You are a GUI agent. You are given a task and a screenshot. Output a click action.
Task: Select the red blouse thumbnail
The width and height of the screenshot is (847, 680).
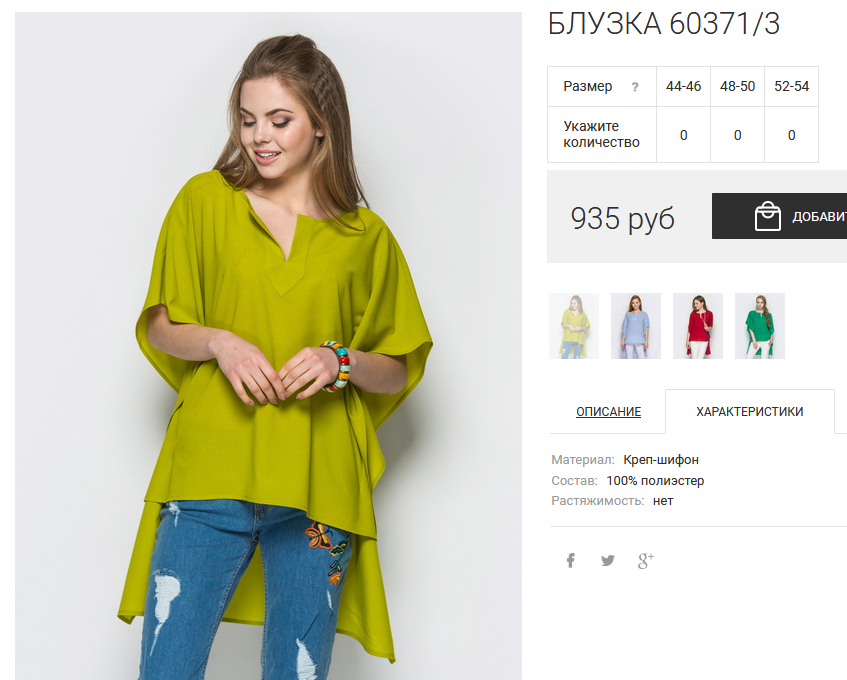point(698,326)
